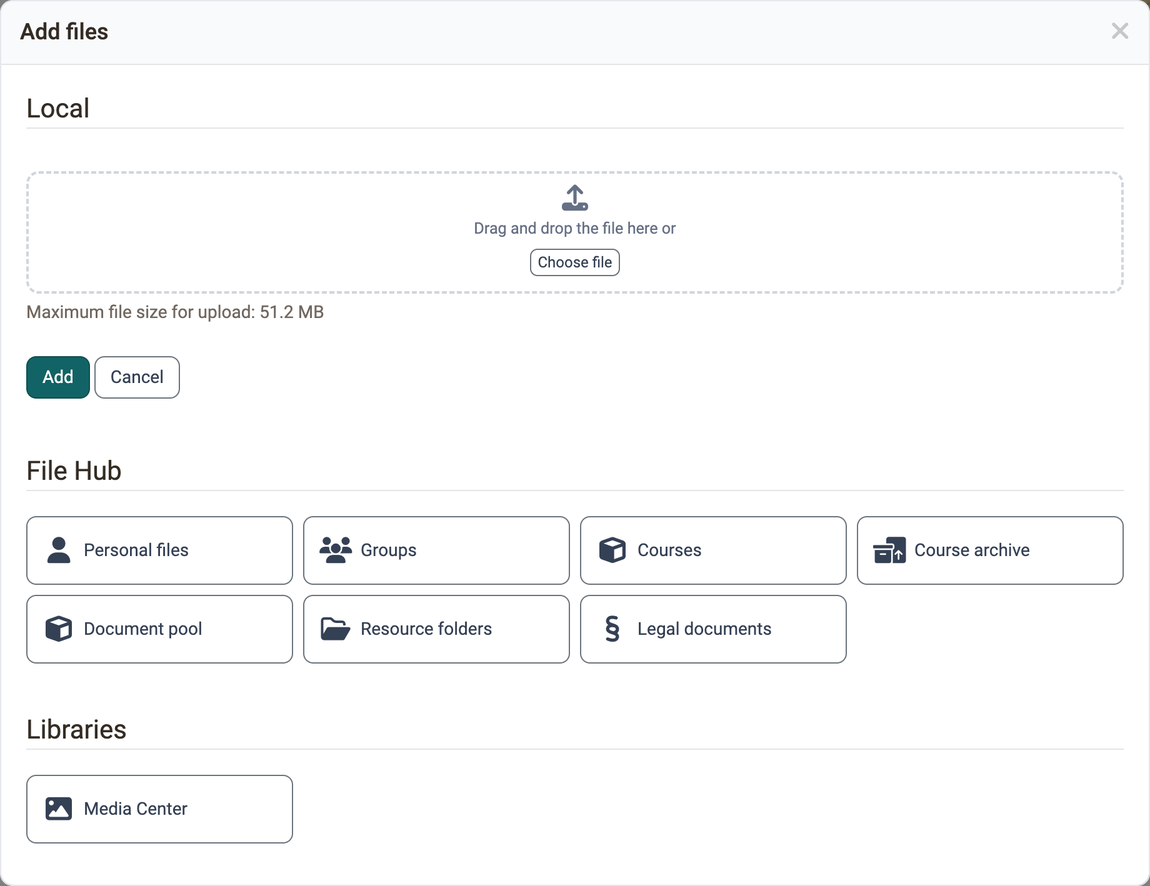Viewport: 1150px width, 886px height.
Task: Click the Legal documents section-sign icon
Action: (x=612, y=629)
